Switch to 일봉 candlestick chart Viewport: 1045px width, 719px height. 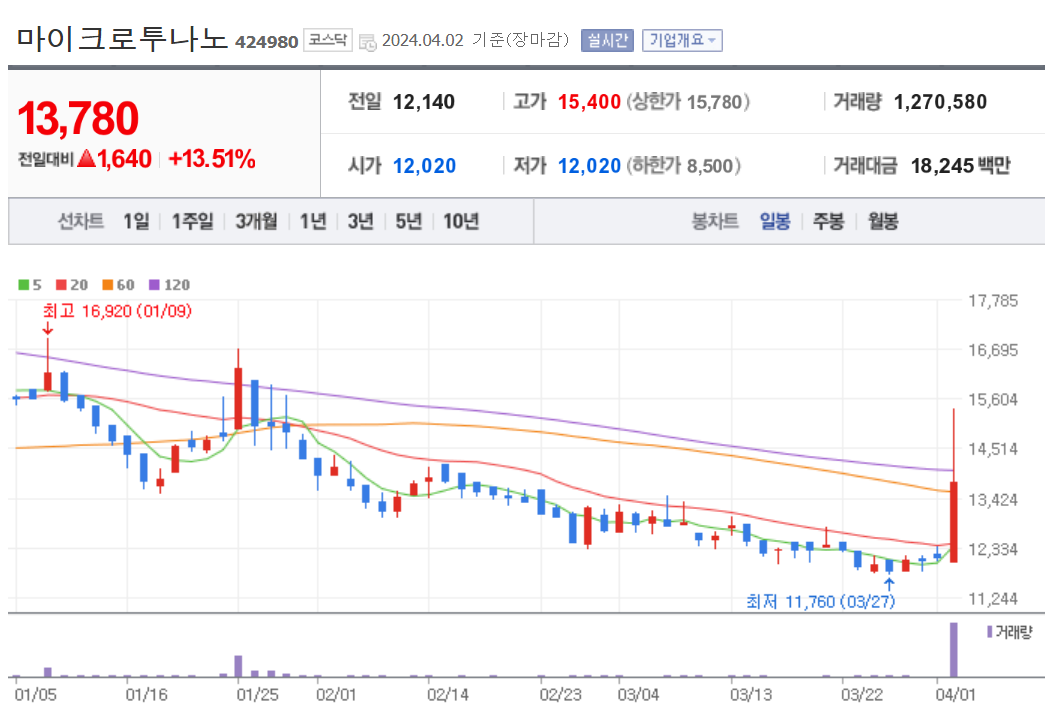(774, 221)
